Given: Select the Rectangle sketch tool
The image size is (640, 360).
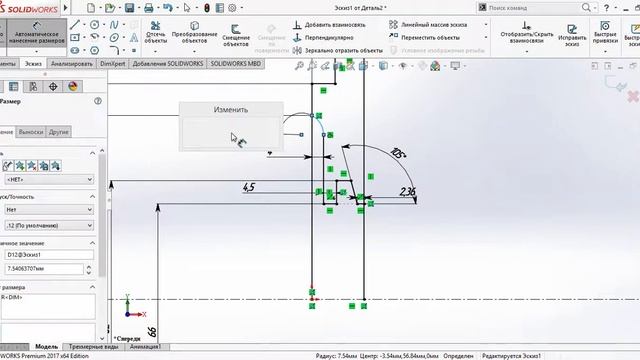Looking at the screenshot, I should coord(75,38).
